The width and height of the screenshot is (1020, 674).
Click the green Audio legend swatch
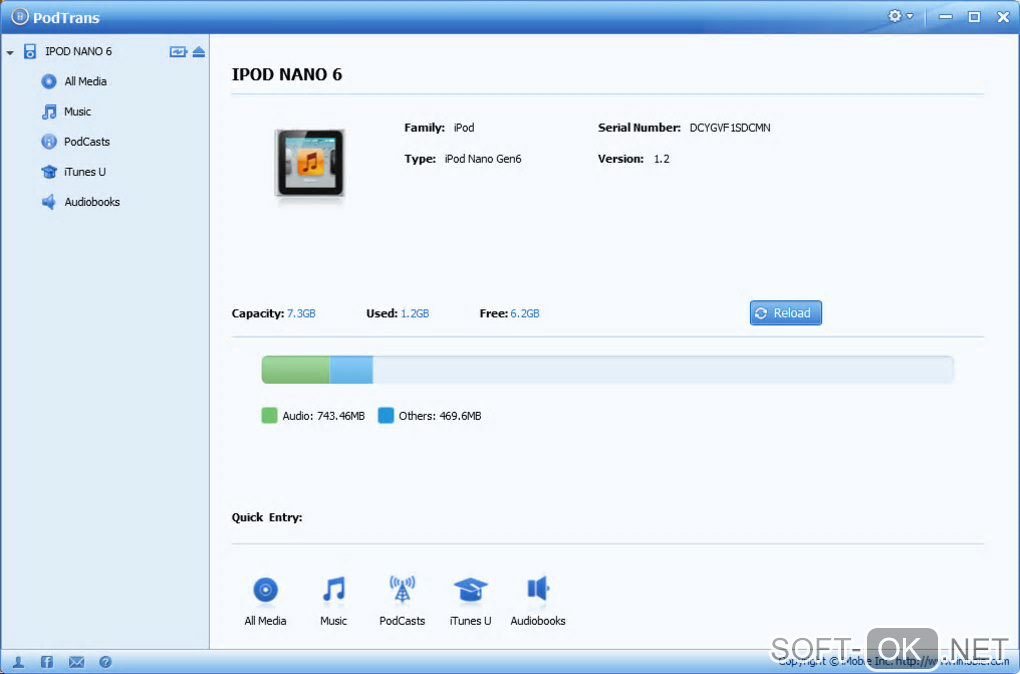coord(269,416)
